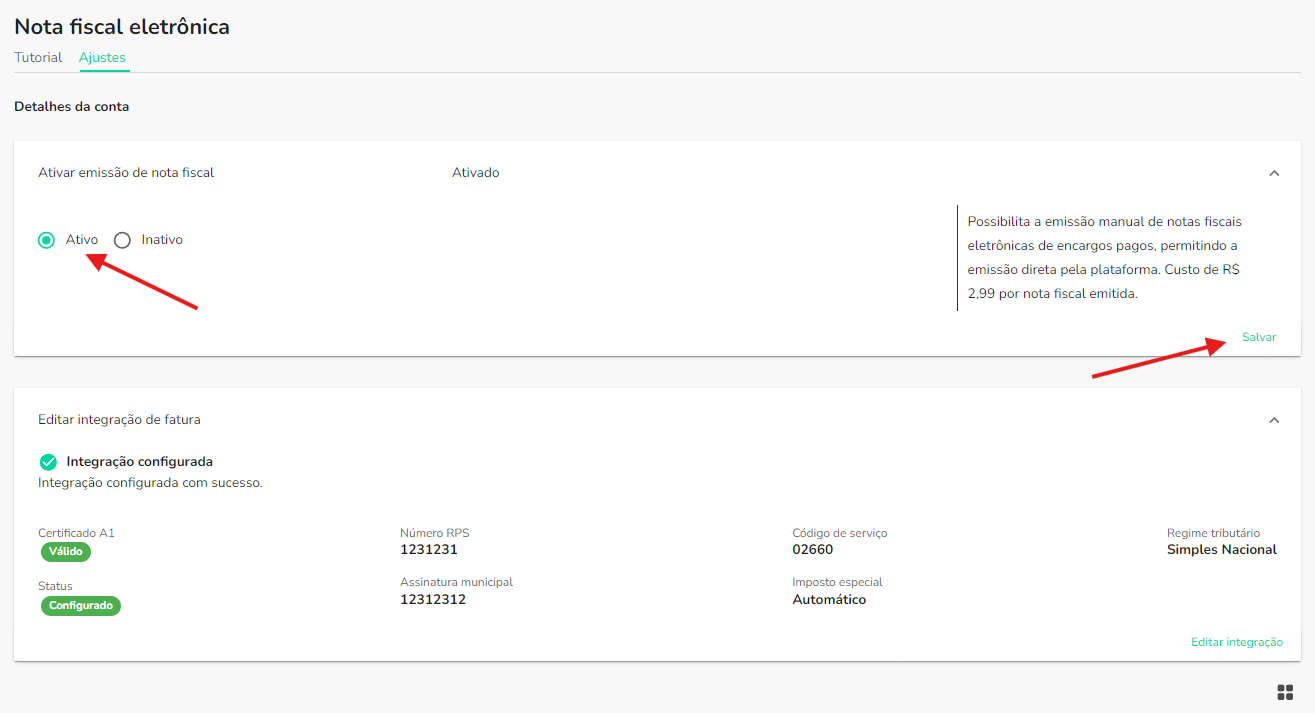Click the Número RPS value 1231231
This screenshot has height=713, width=1315.
[x=428, y=549]
